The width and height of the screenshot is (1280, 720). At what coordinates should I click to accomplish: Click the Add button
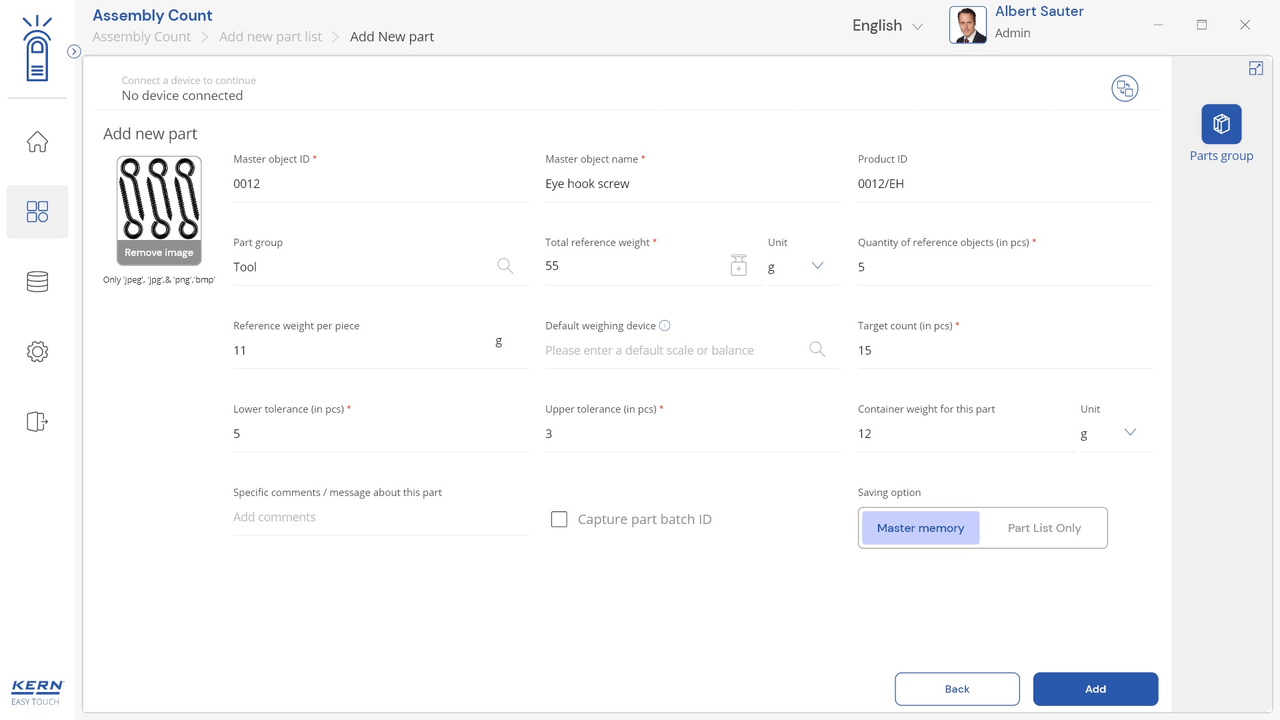(x=1095, y=689)
